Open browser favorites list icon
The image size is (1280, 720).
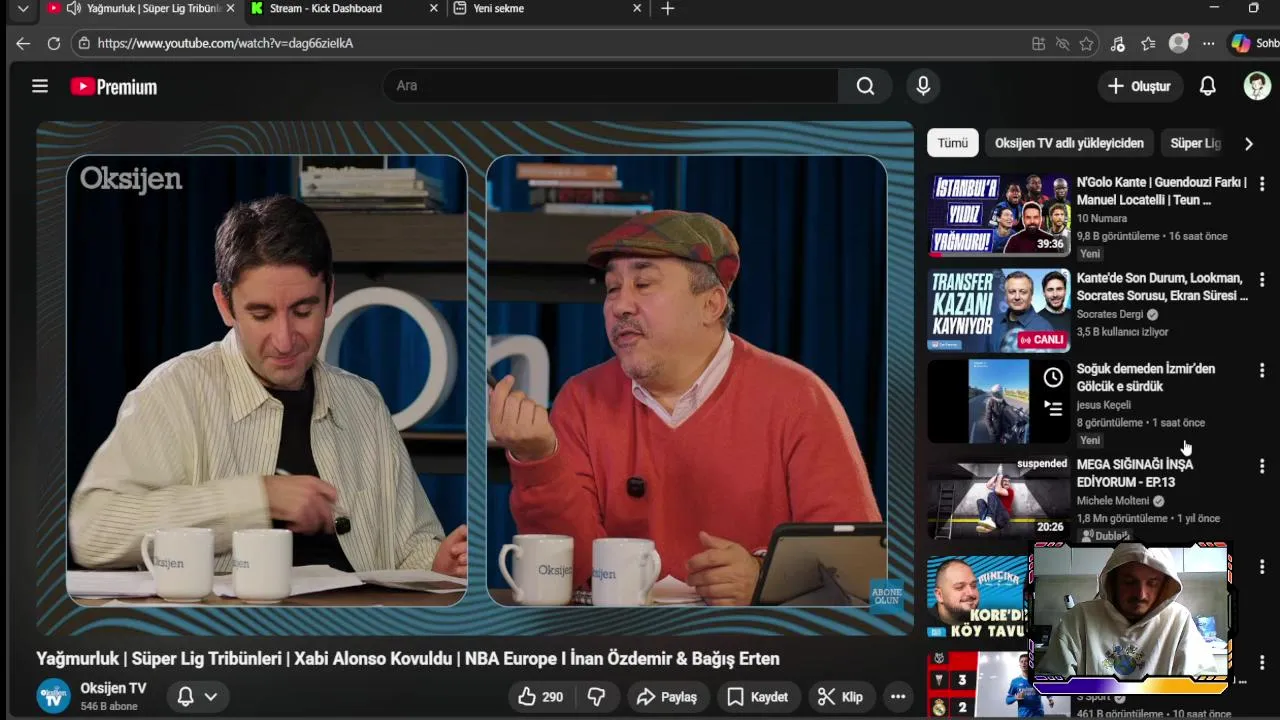click(1148, 43)
